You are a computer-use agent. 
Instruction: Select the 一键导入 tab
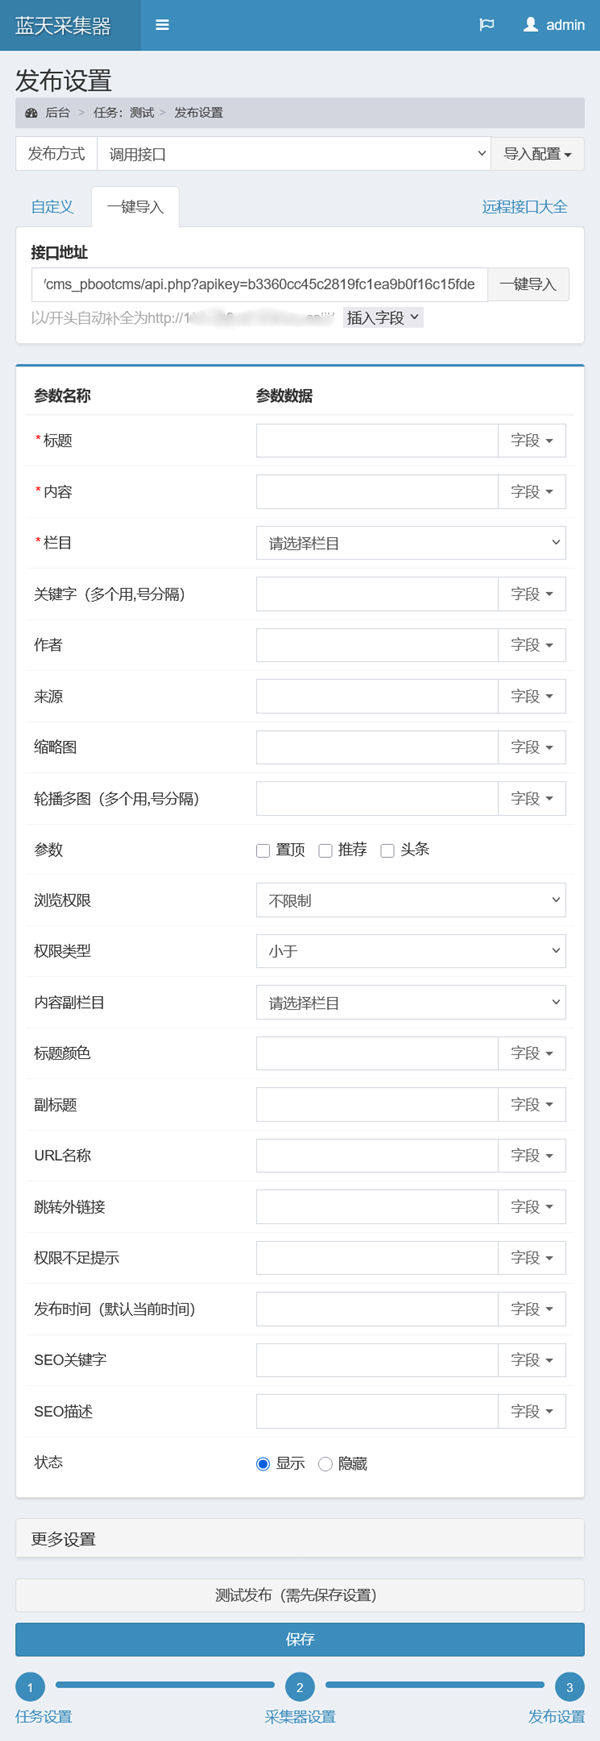pyautogui.click(x=135, y=207)
